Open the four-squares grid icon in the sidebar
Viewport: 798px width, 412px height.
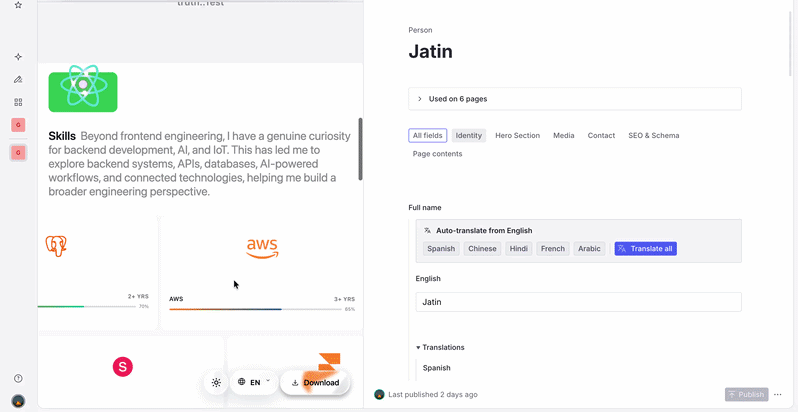point(18,102)
